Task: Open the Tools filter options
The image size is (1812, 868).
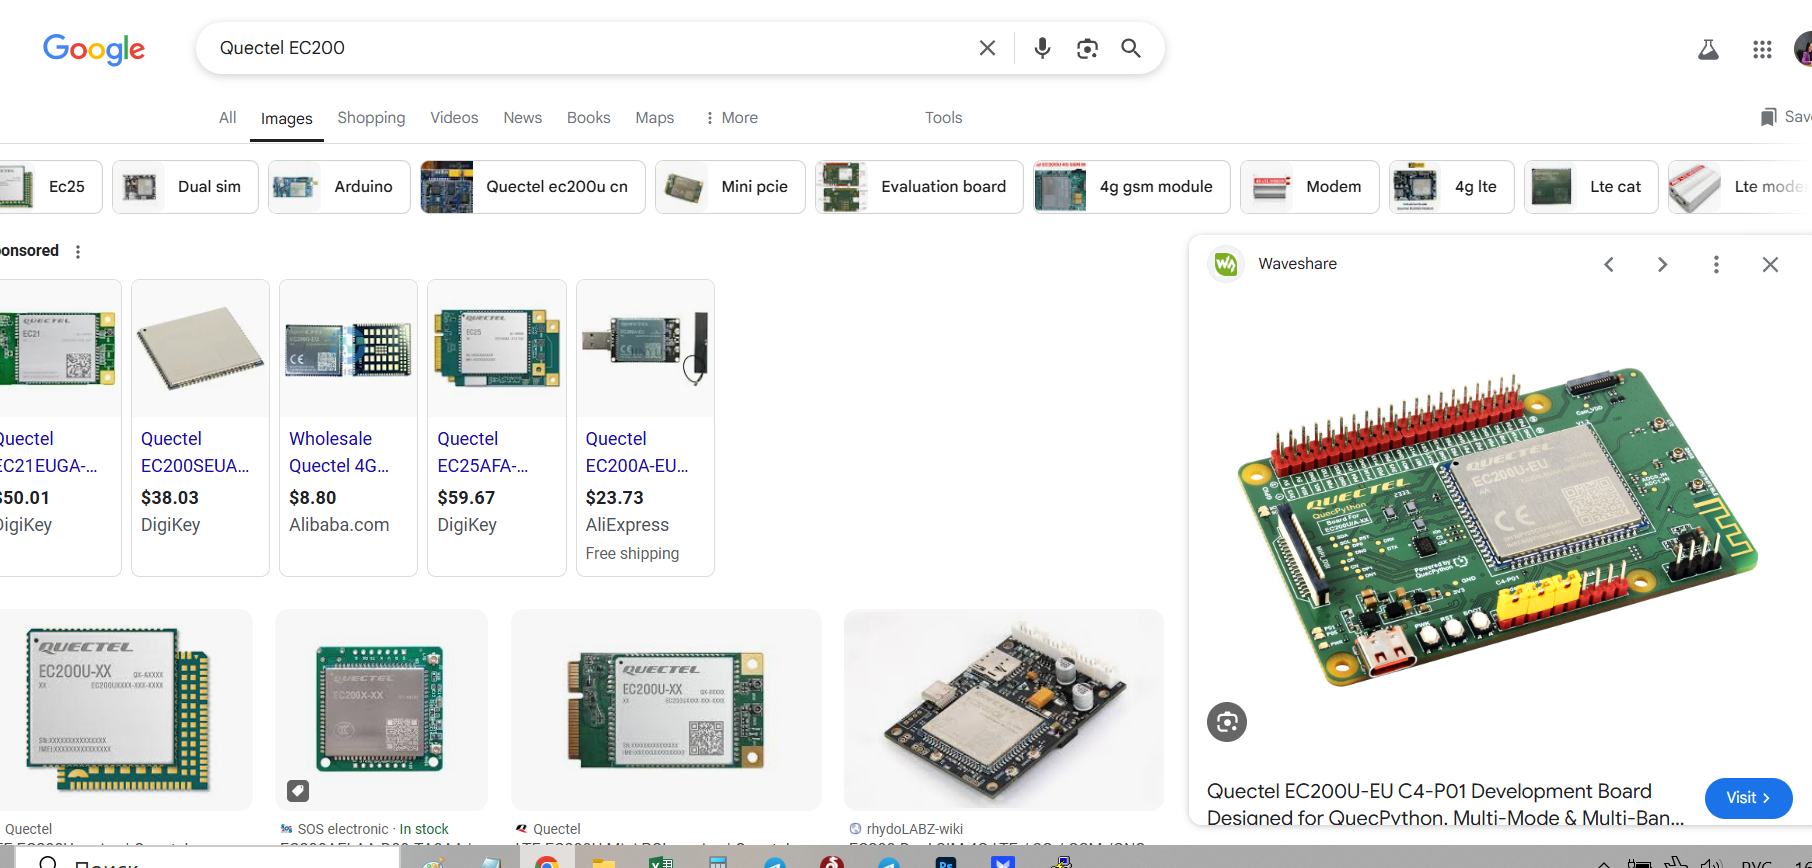Action: pos(943,118)
